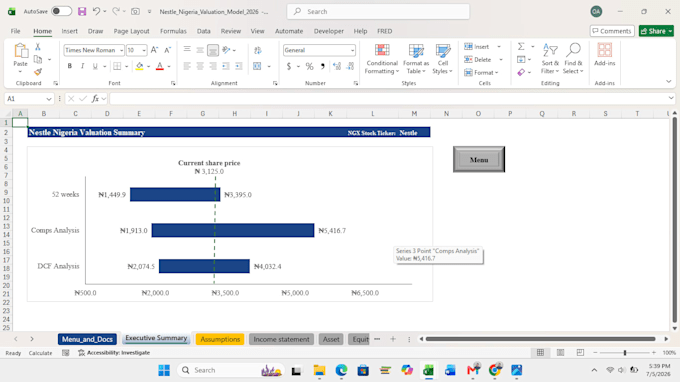Open the Formulas ribbon tab
The image size is (680, 382).
coord(173,31)
